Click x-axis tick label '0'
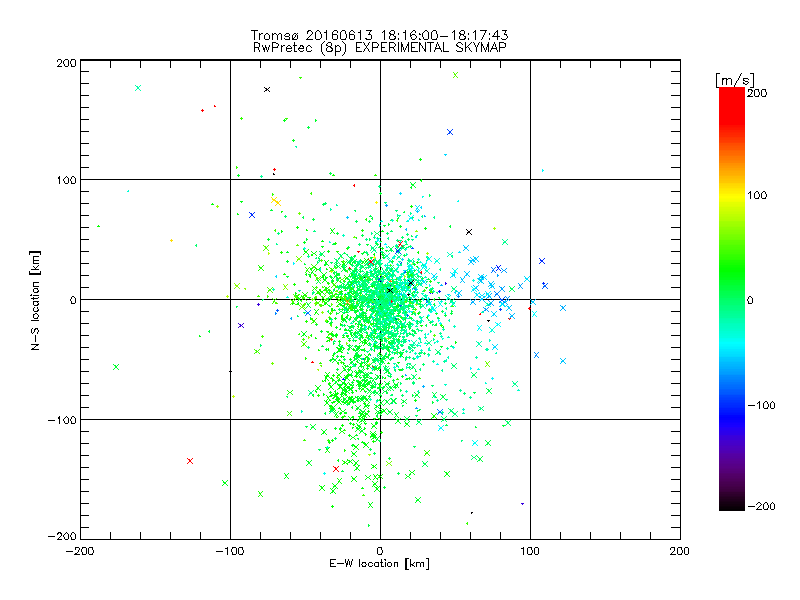The height and width of the screenshot is (600, 800). point(380,551)
